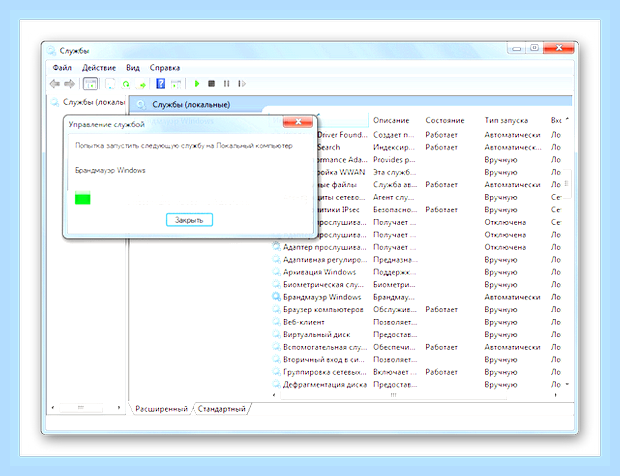This screenshot has width=620, height=476.
Task: Select the Брандмауэр Windows service row
Action: coord(418,297)
